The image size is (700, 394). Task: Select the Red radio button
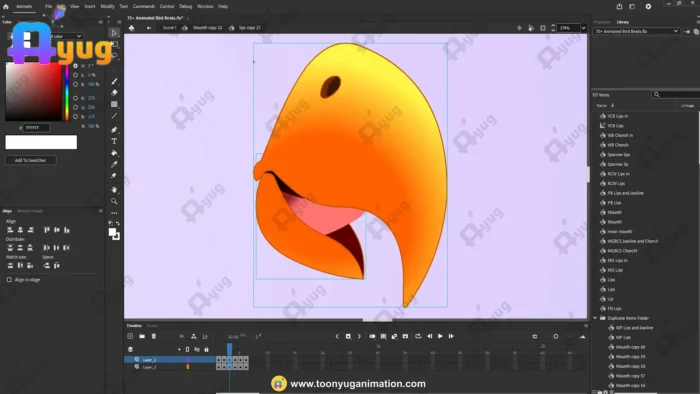tap(75, 98)
